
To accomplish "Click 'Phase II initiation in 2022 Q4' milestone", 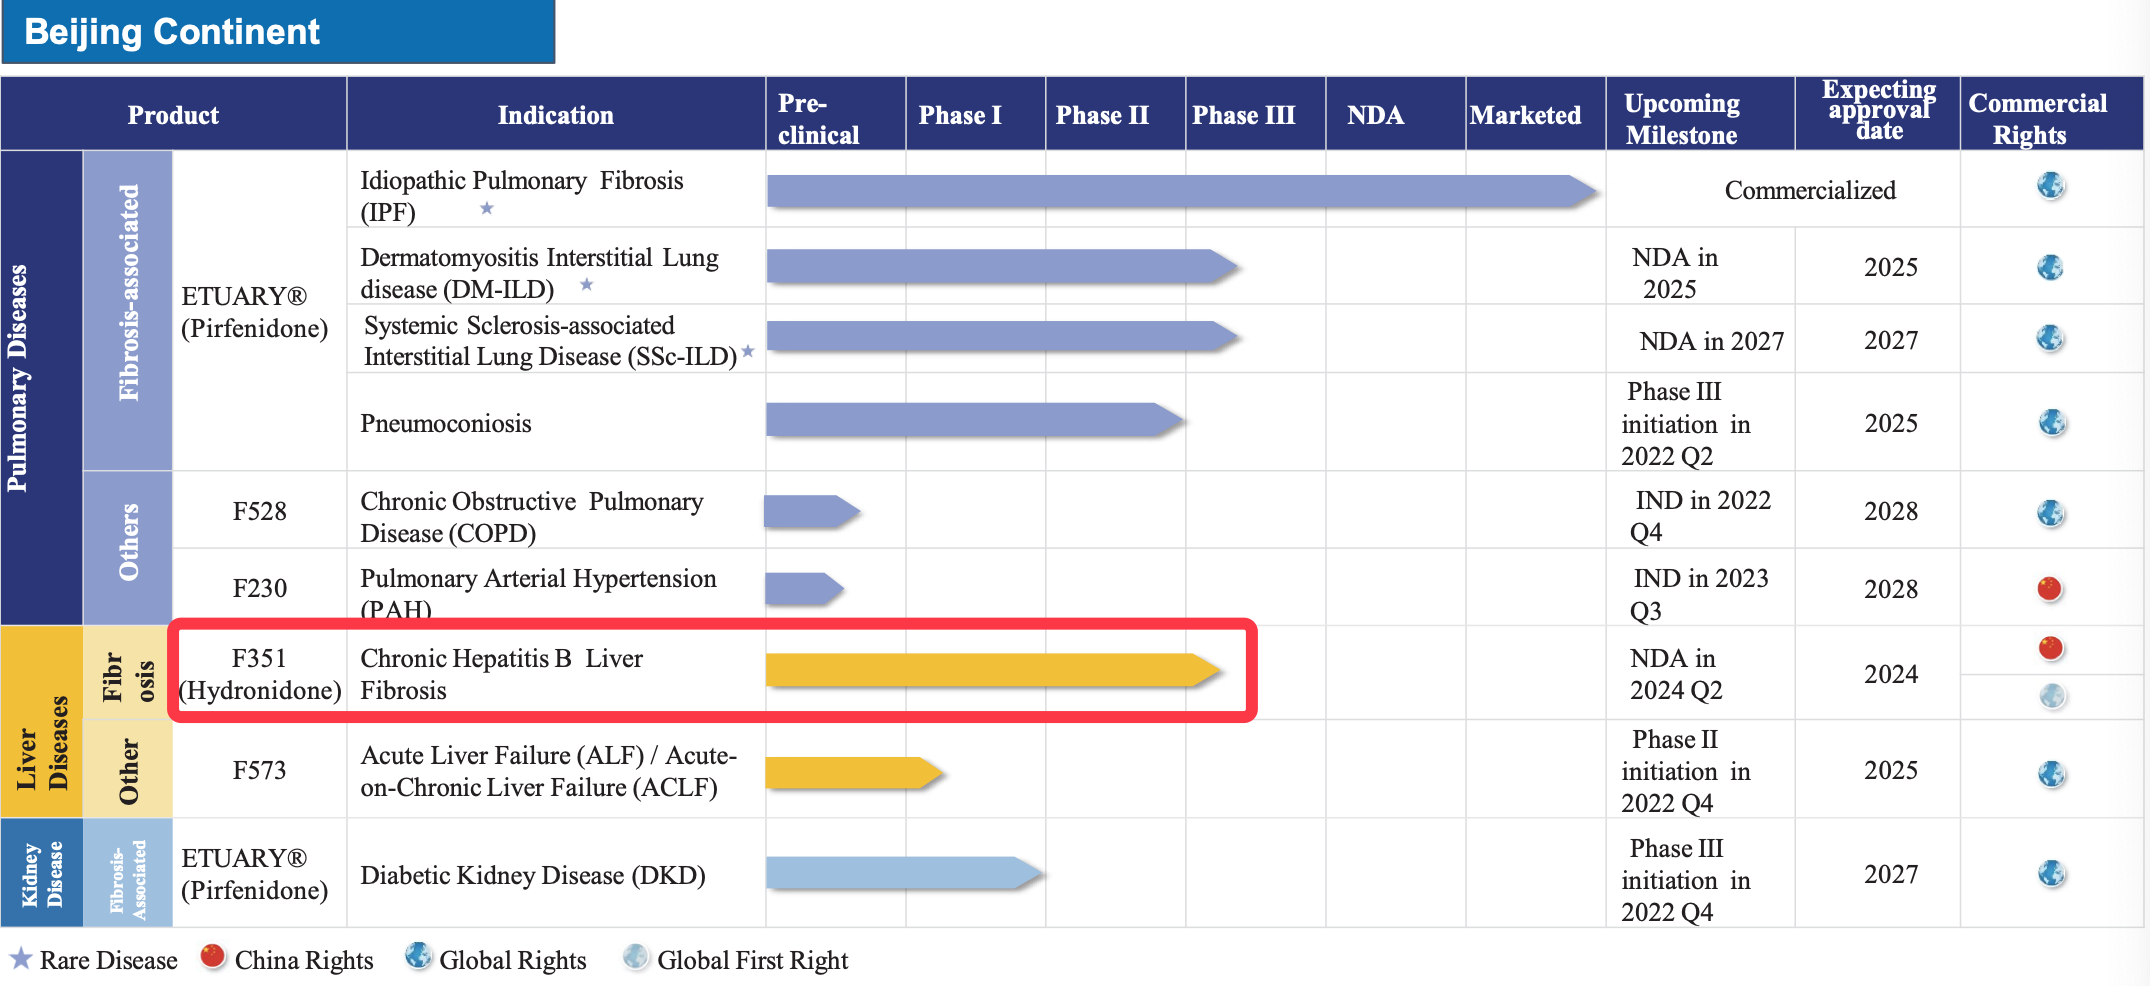I will pyautogui.click(x=1686, y=771).
